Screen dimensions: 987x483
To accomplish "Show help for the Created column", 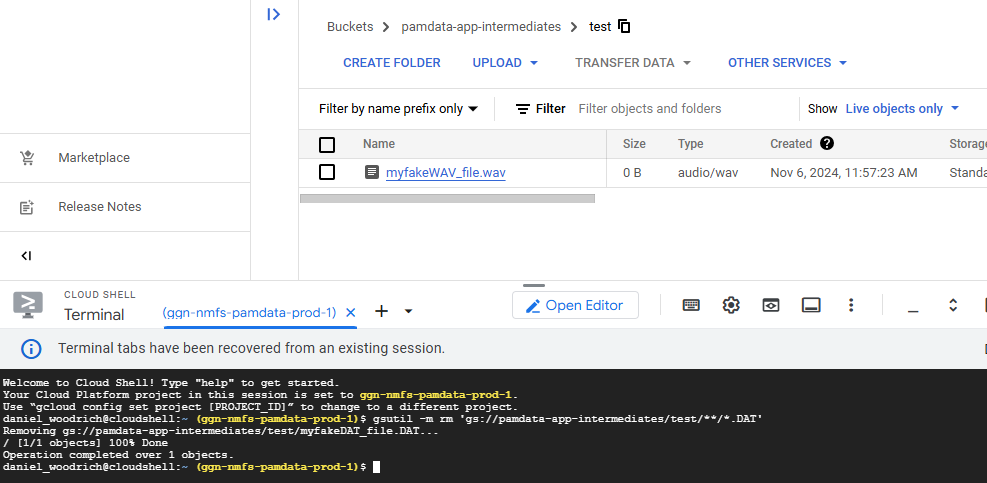I will (827, 144).
